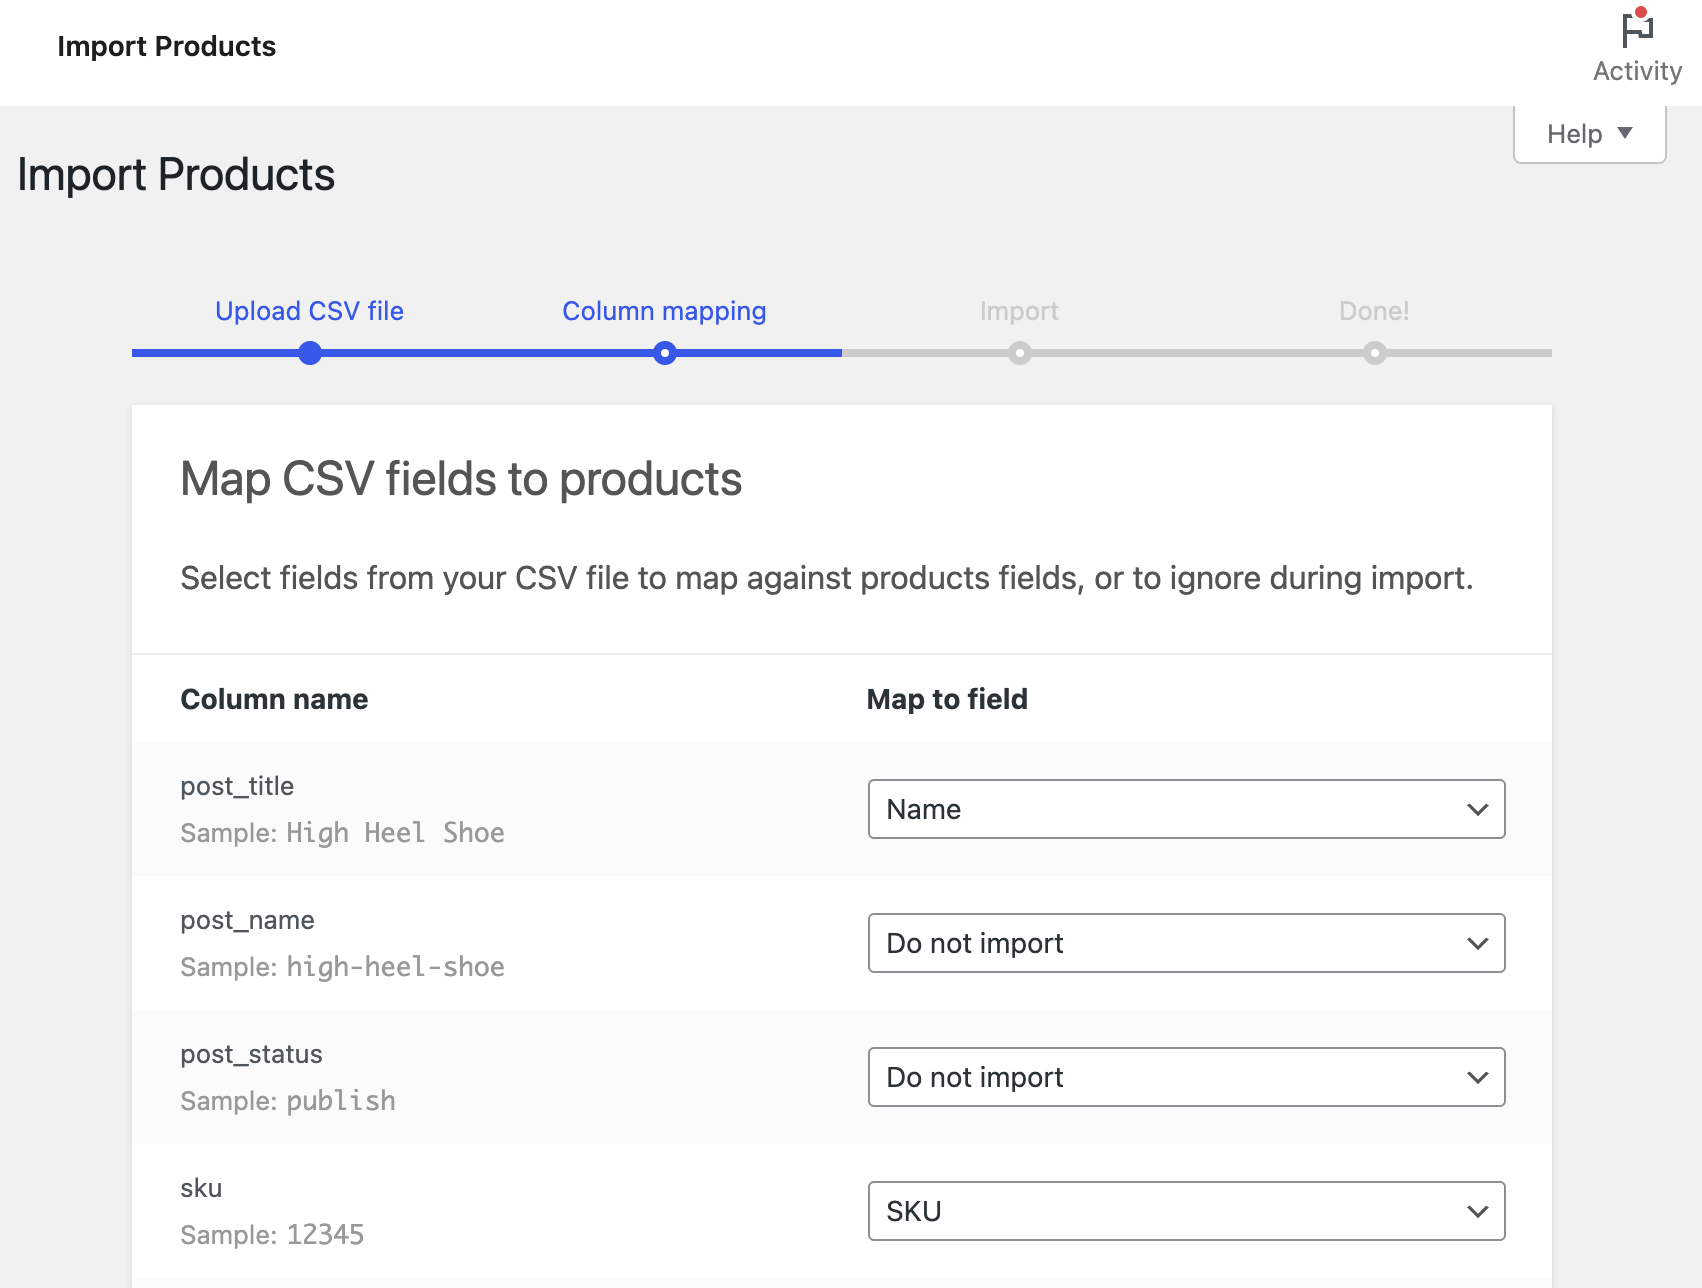Click the sku column name
The width and height of the screenshot is (1702, 1288).
201,1188
